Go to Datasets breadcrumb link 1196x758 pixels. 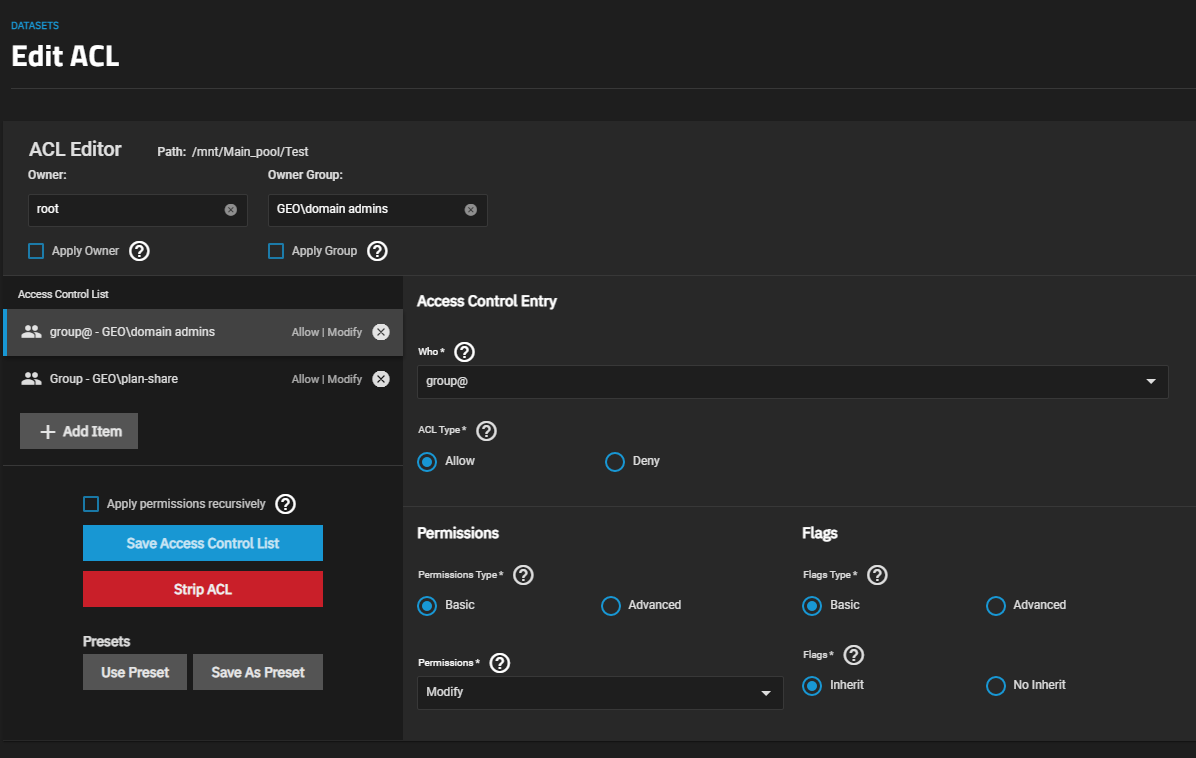(x=35, y=25)
